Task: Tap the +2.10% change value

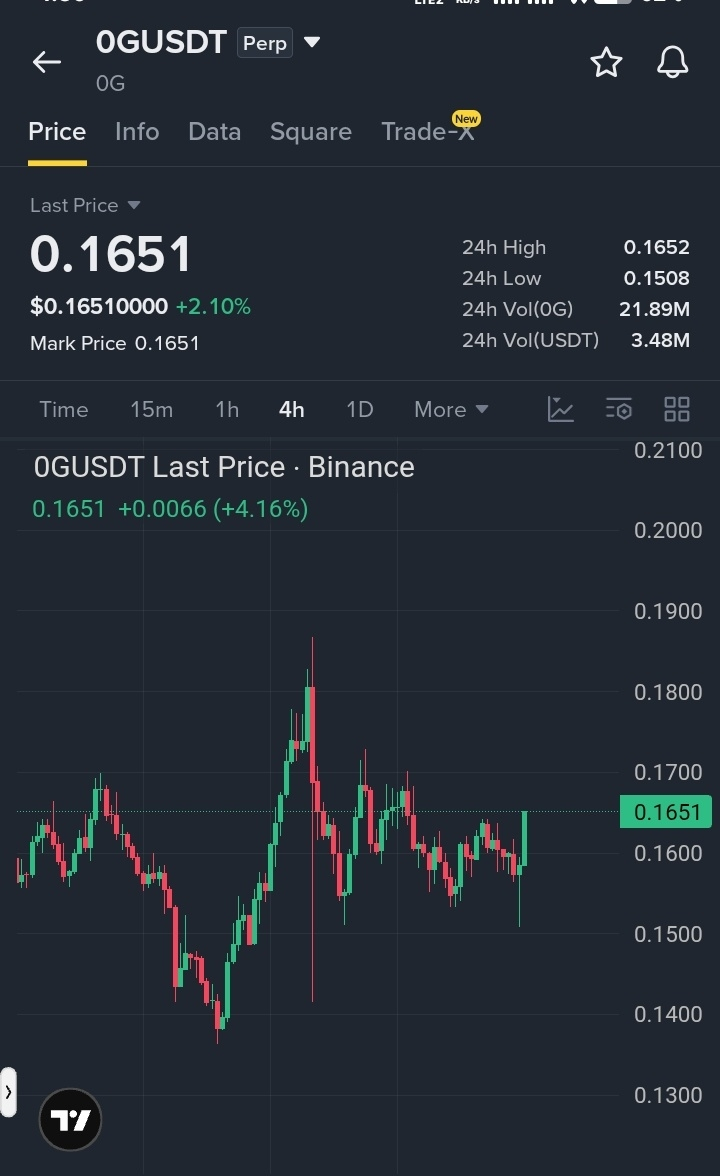Action: pos(213,306)
